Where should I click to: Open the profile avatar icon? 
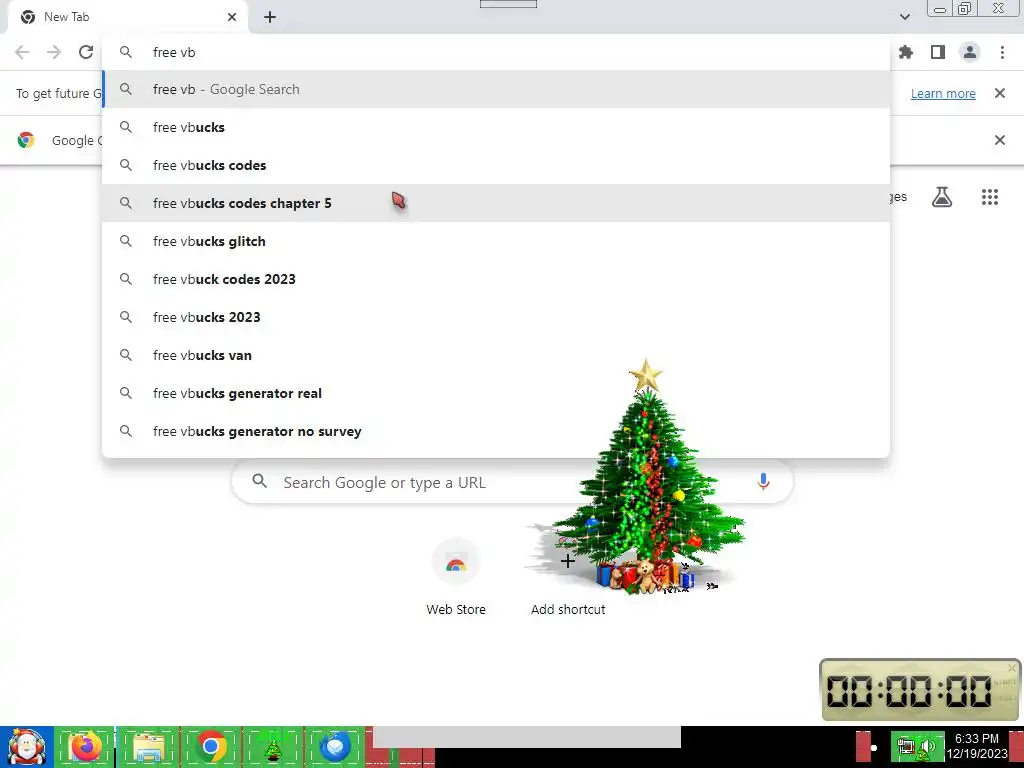click(970, 52)
